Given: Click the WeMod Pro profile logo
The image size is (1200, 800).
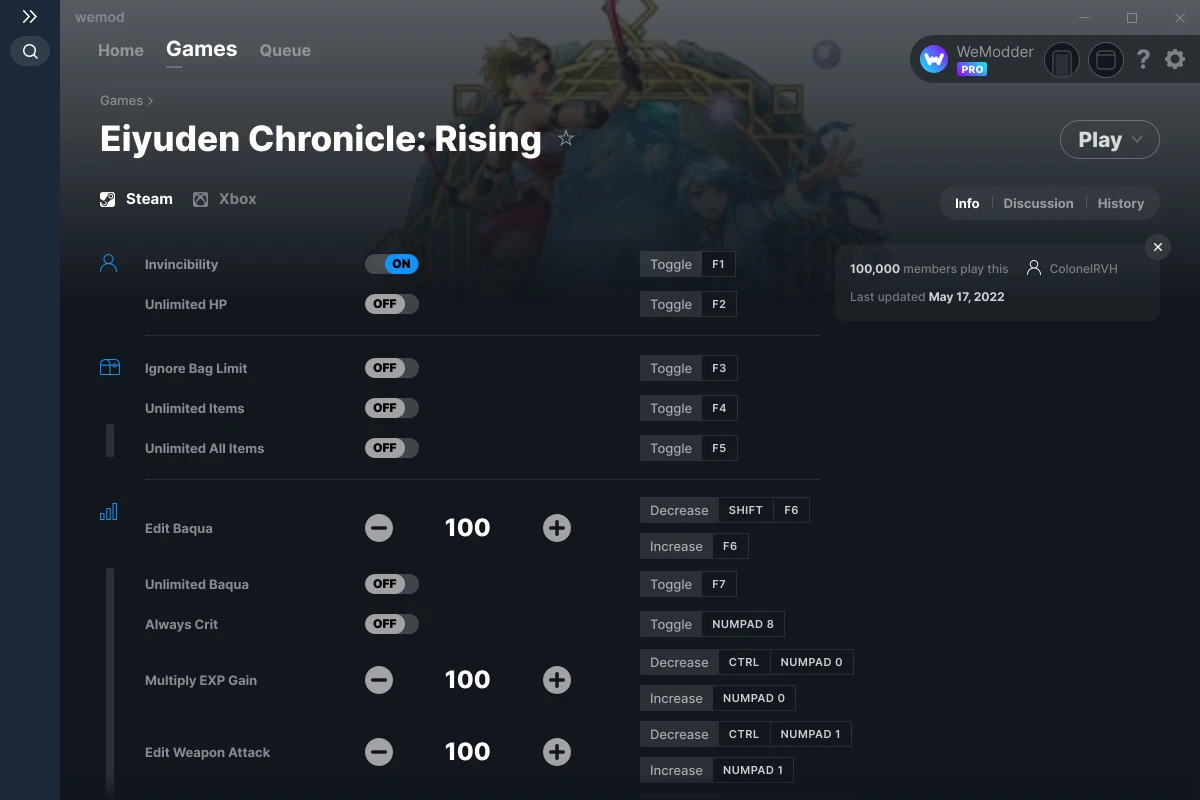Looking at the screenshot, I should (x=933, y=58).
